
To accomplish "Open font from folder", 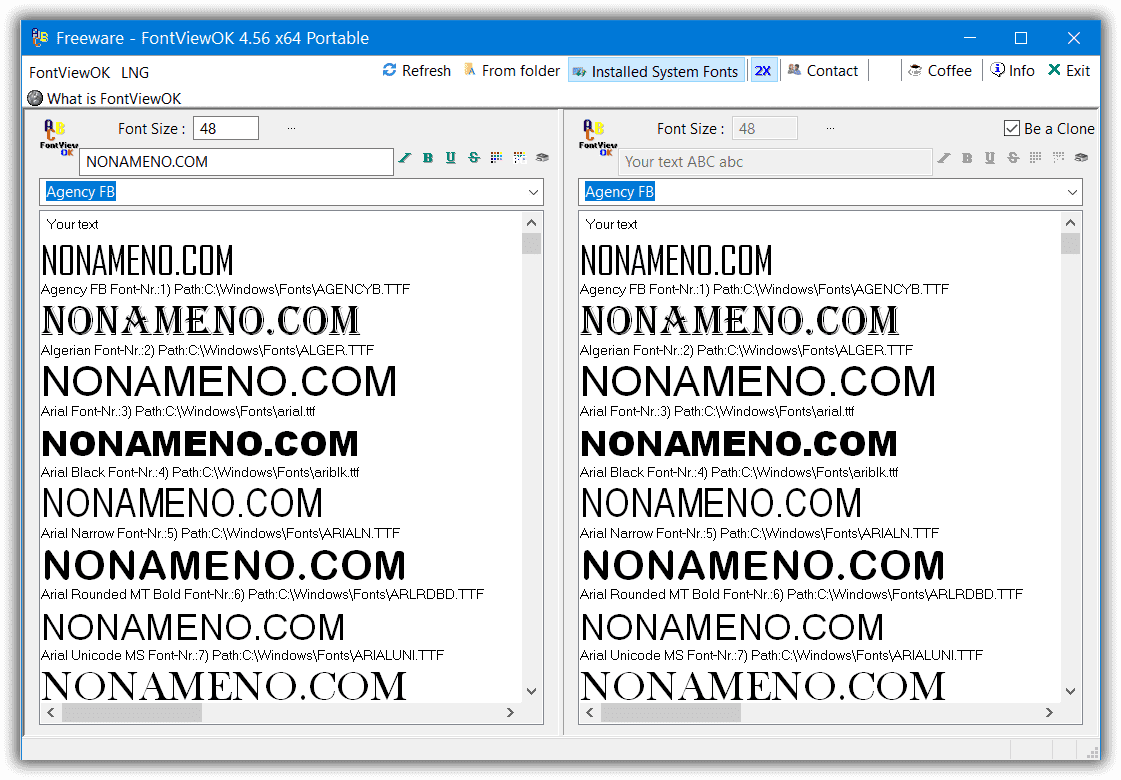I will (x=511, y=71).
